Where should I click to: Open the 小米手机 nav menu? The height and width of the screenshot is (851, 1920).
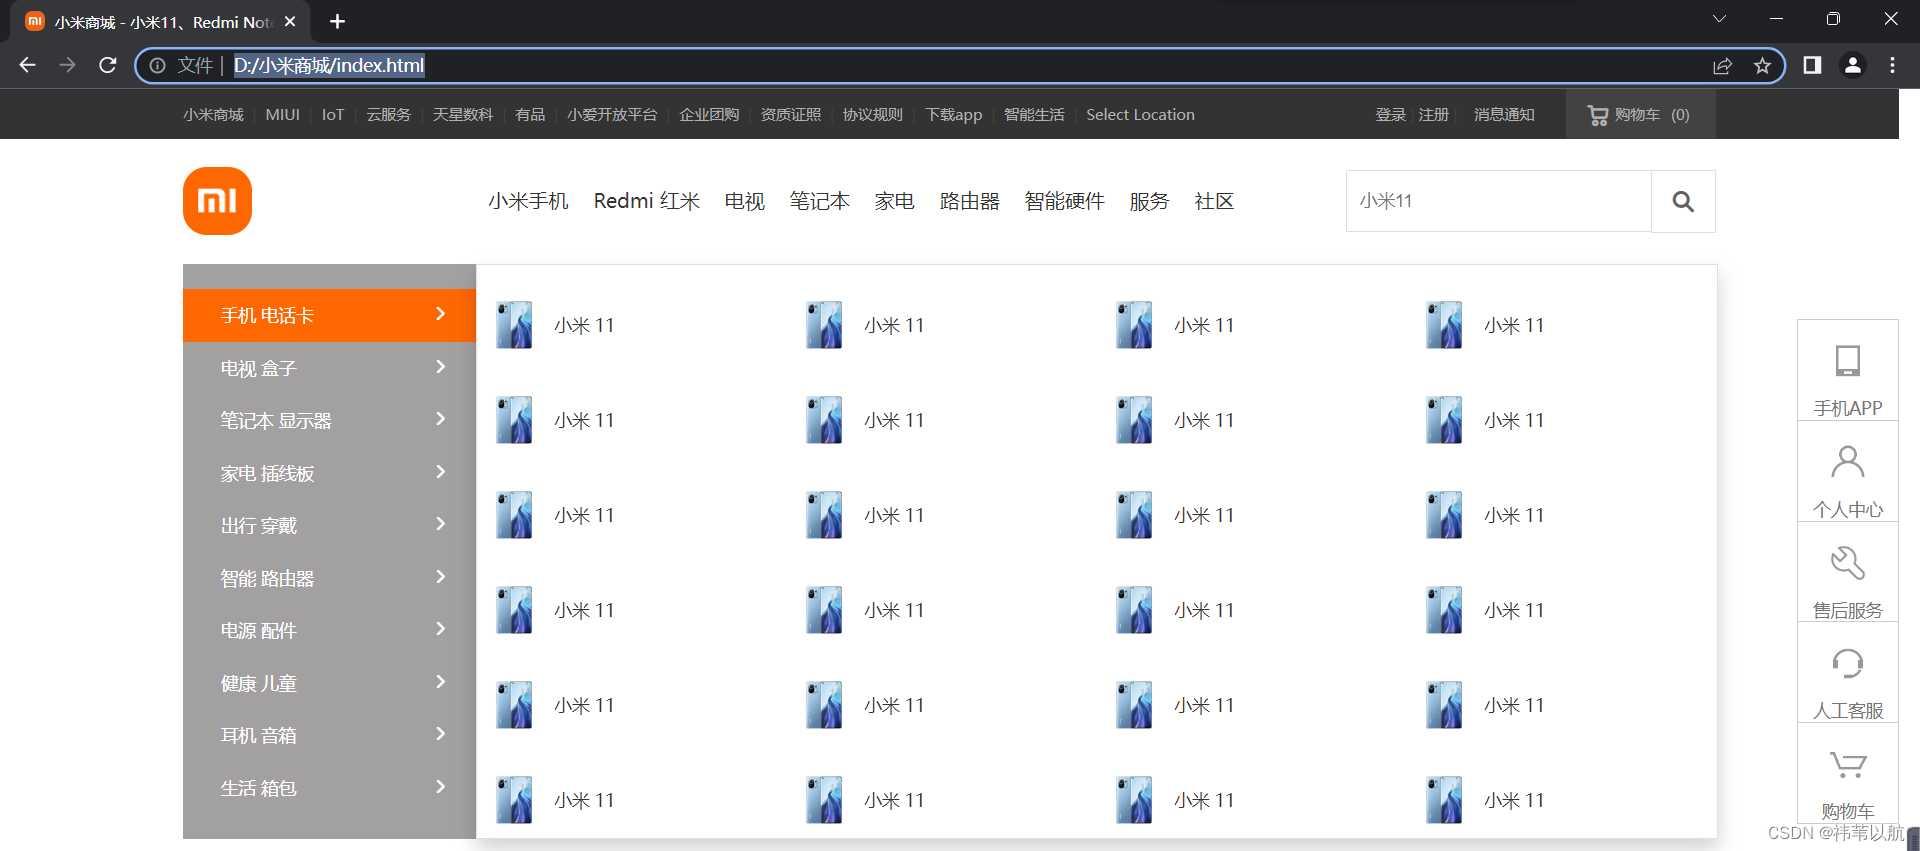[528, 201]
